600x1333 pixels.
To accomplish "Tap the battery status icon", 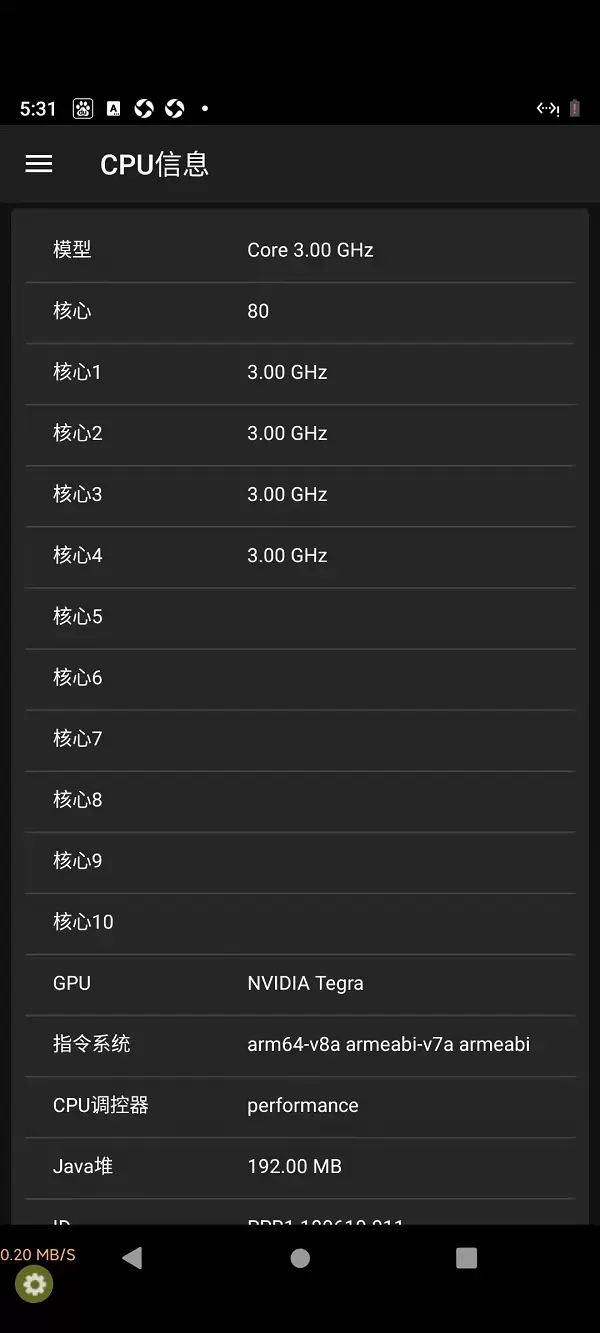I will (x=575, y=109).
